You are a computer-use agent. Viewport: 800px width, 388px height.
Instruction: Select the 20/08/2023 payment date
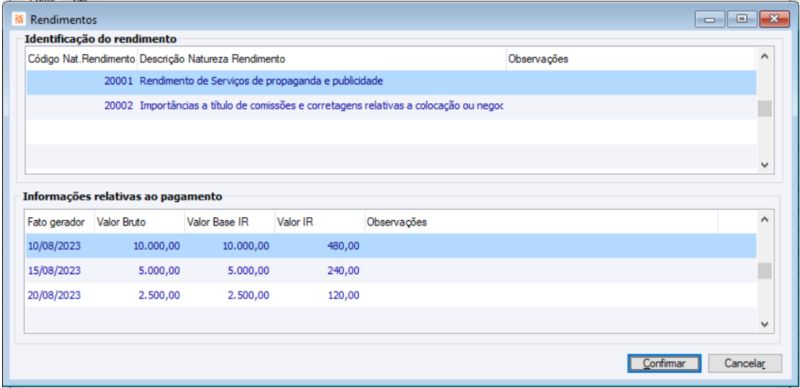click(60, 295)
